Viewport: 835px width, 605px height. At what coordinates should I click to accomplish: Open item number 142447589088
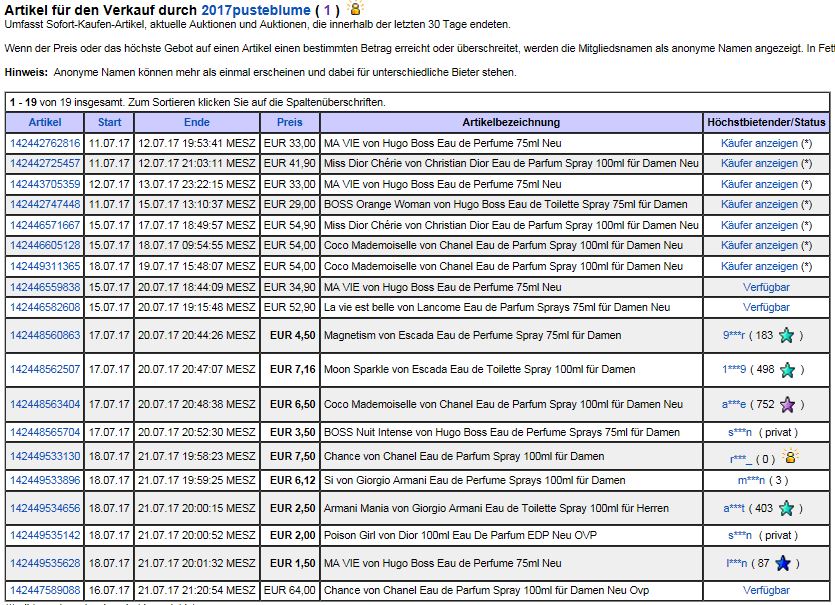click(x=45, y=591)
